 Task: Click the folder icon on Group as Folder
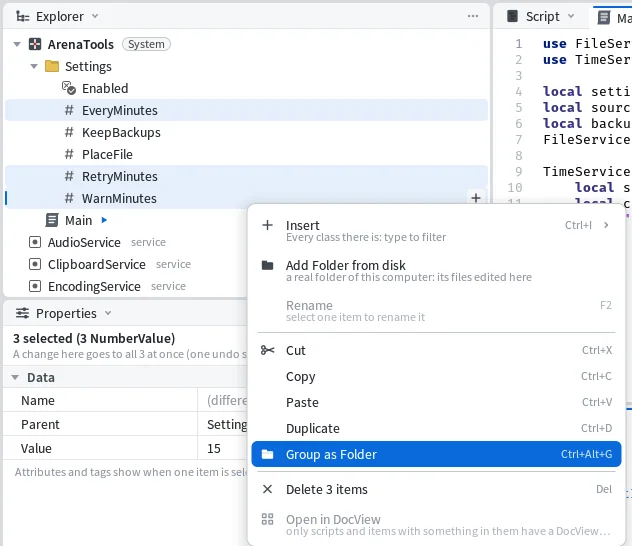tap(267, 454)
